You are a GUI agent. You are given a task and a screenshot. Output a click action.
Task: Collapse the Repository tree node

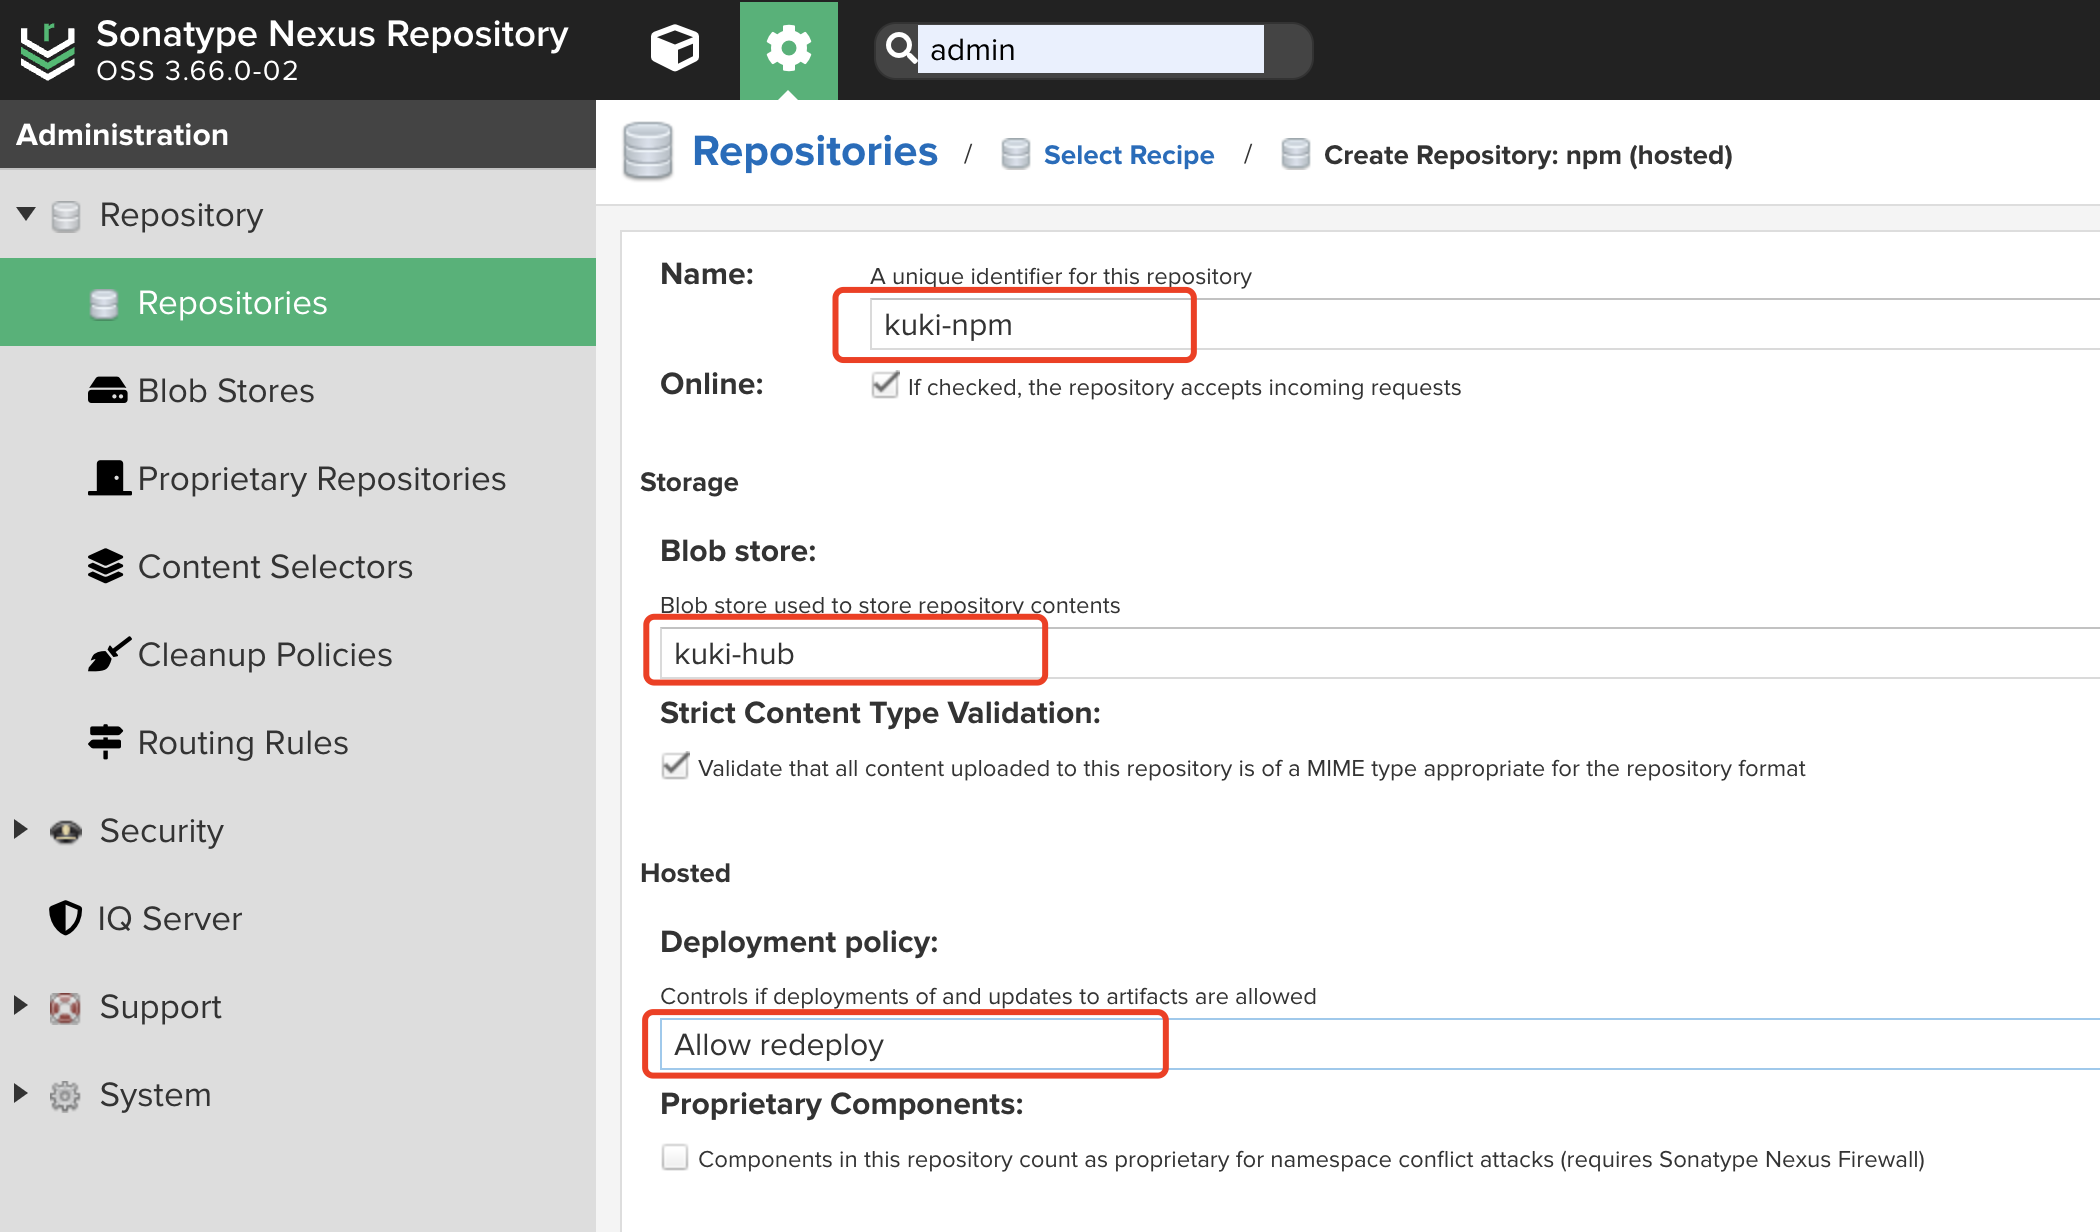click(26, 214)
